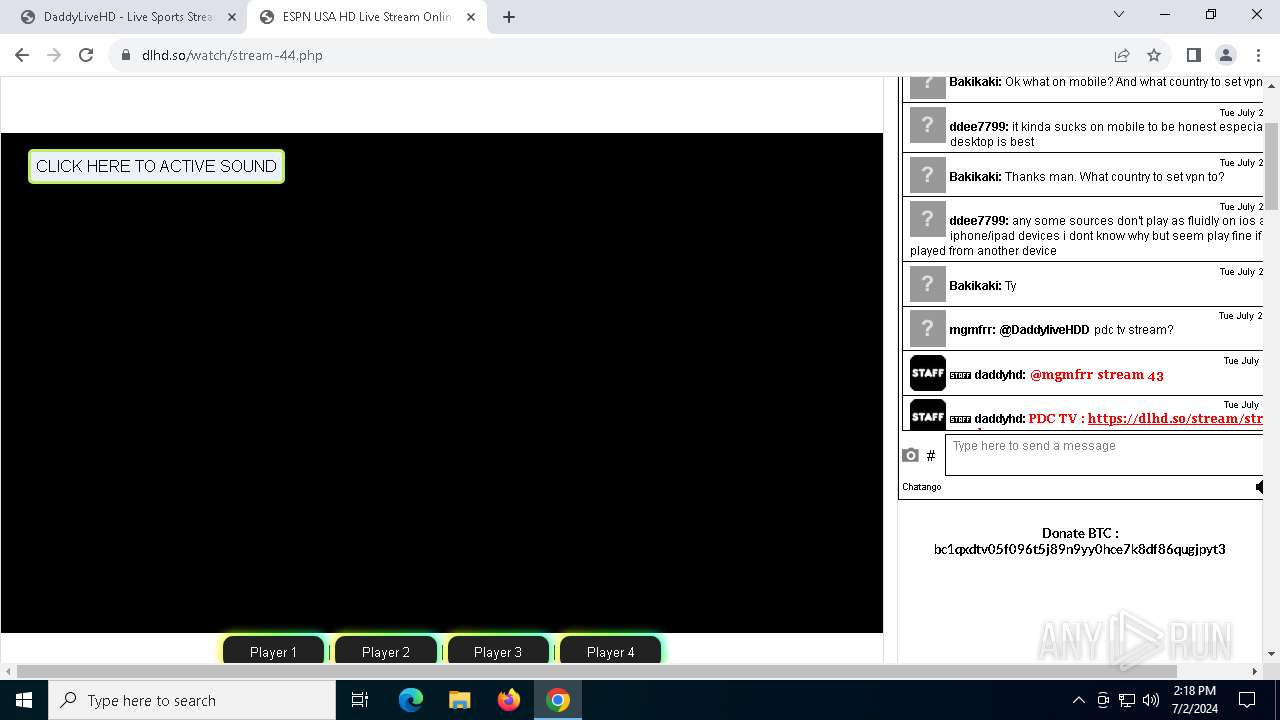Click the page scroll down arrow
Image resolution: width=1280 pixels, height=720 pixels.
1272,654
